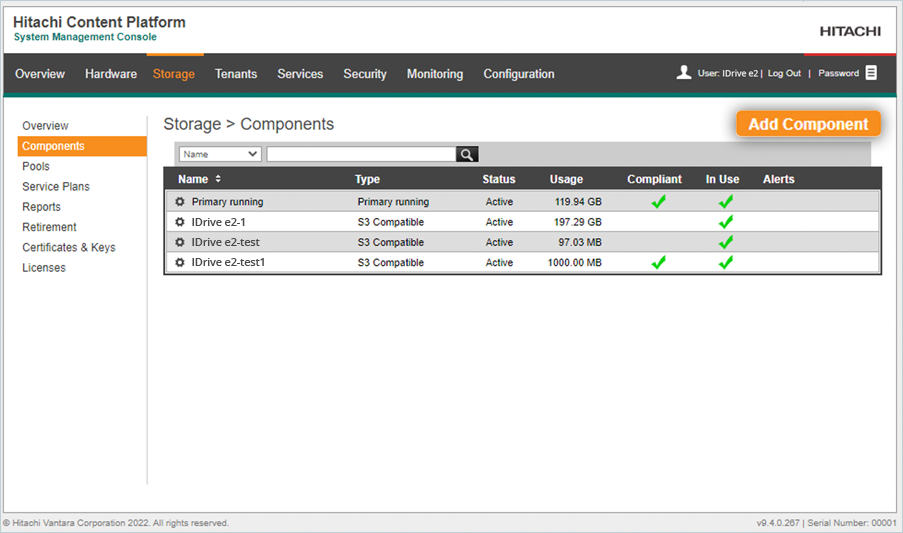Click the gear icon for IDrive e2-test
Viewport: 903px width, 533px height.
180,242
